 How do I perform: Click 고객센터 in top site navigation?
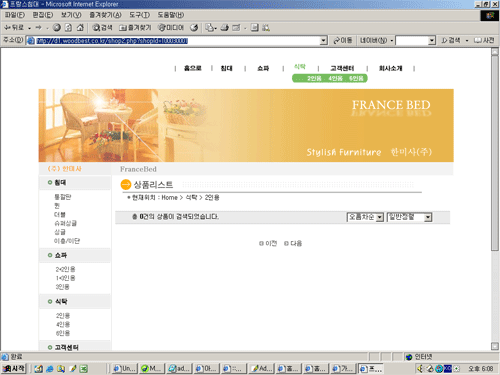pyautogui.click(x=342, y=68)
